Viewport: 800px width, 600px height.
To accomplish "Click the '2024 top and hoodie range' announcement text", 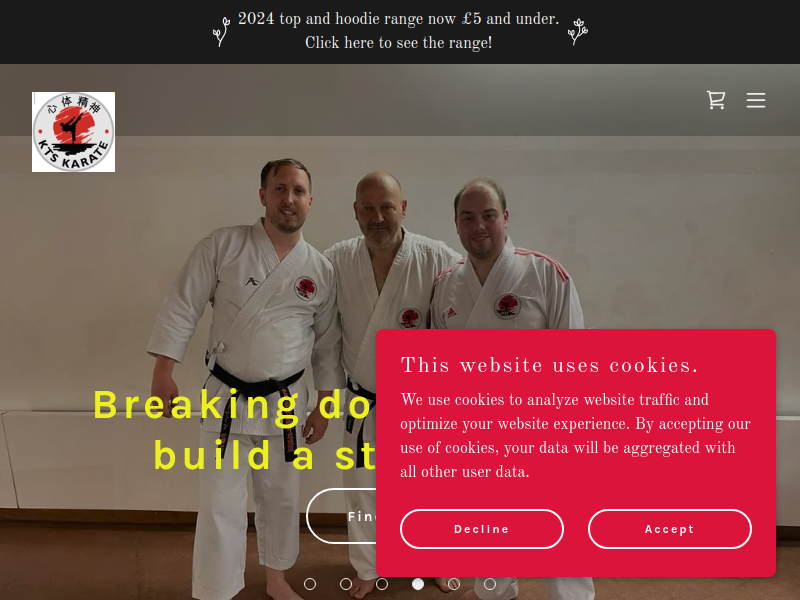I will 398,19.
